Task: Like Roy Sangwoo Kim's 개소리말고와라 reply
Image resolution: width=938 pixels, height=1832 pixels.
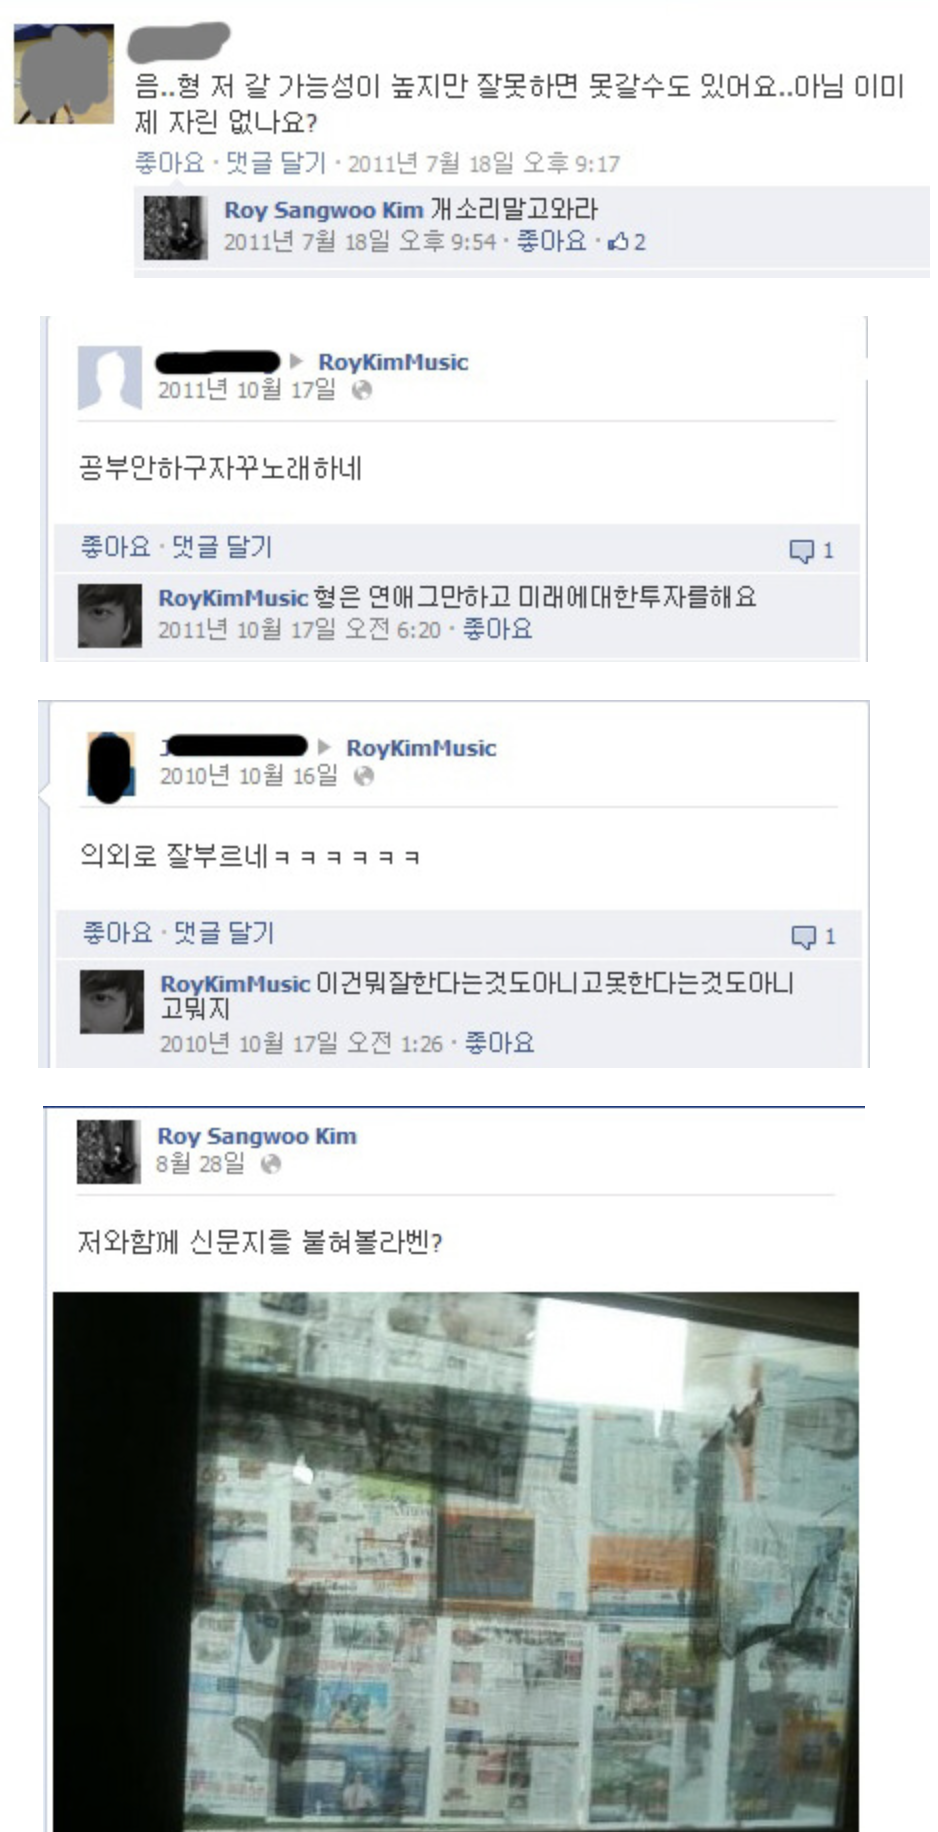Action: 551,241
